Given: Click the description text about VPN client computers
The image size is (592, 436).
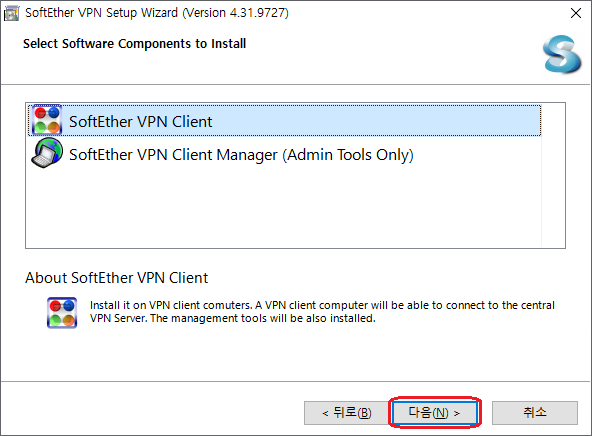Looking at the screenshot, I should coord(322,312).
